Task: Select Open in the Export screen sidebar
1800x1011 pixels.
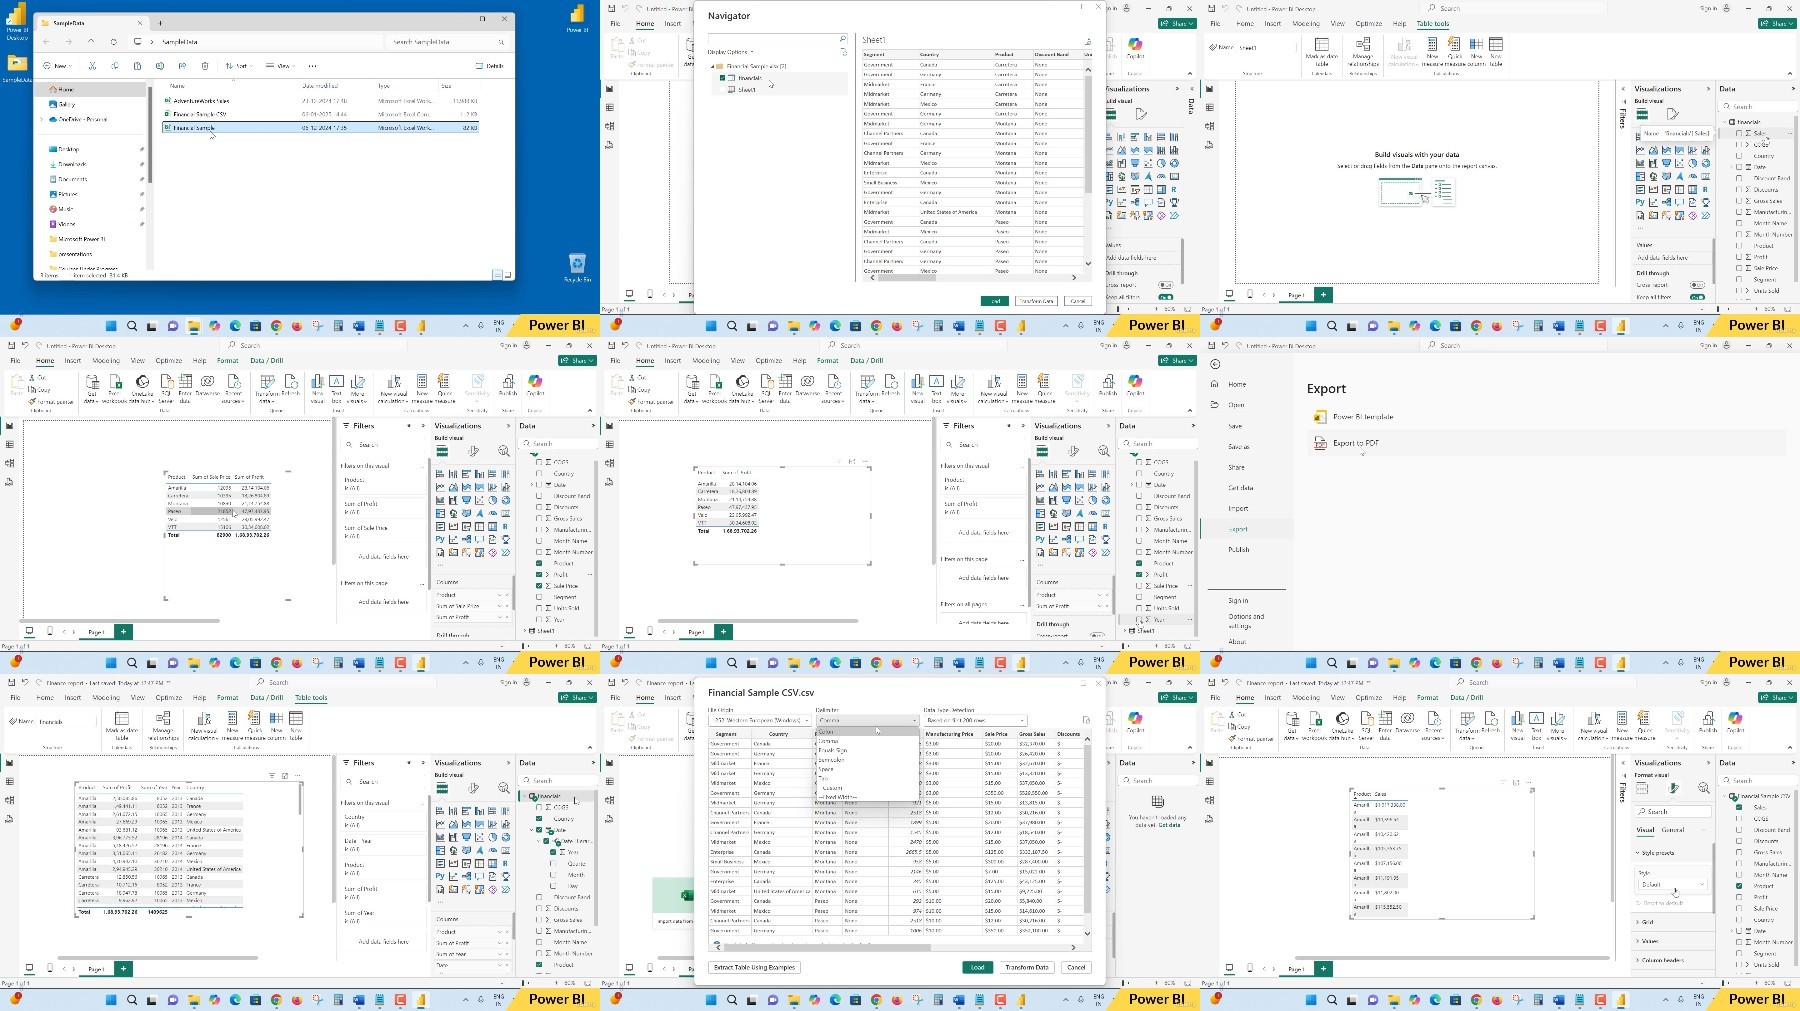Action: click(1236, 405)
